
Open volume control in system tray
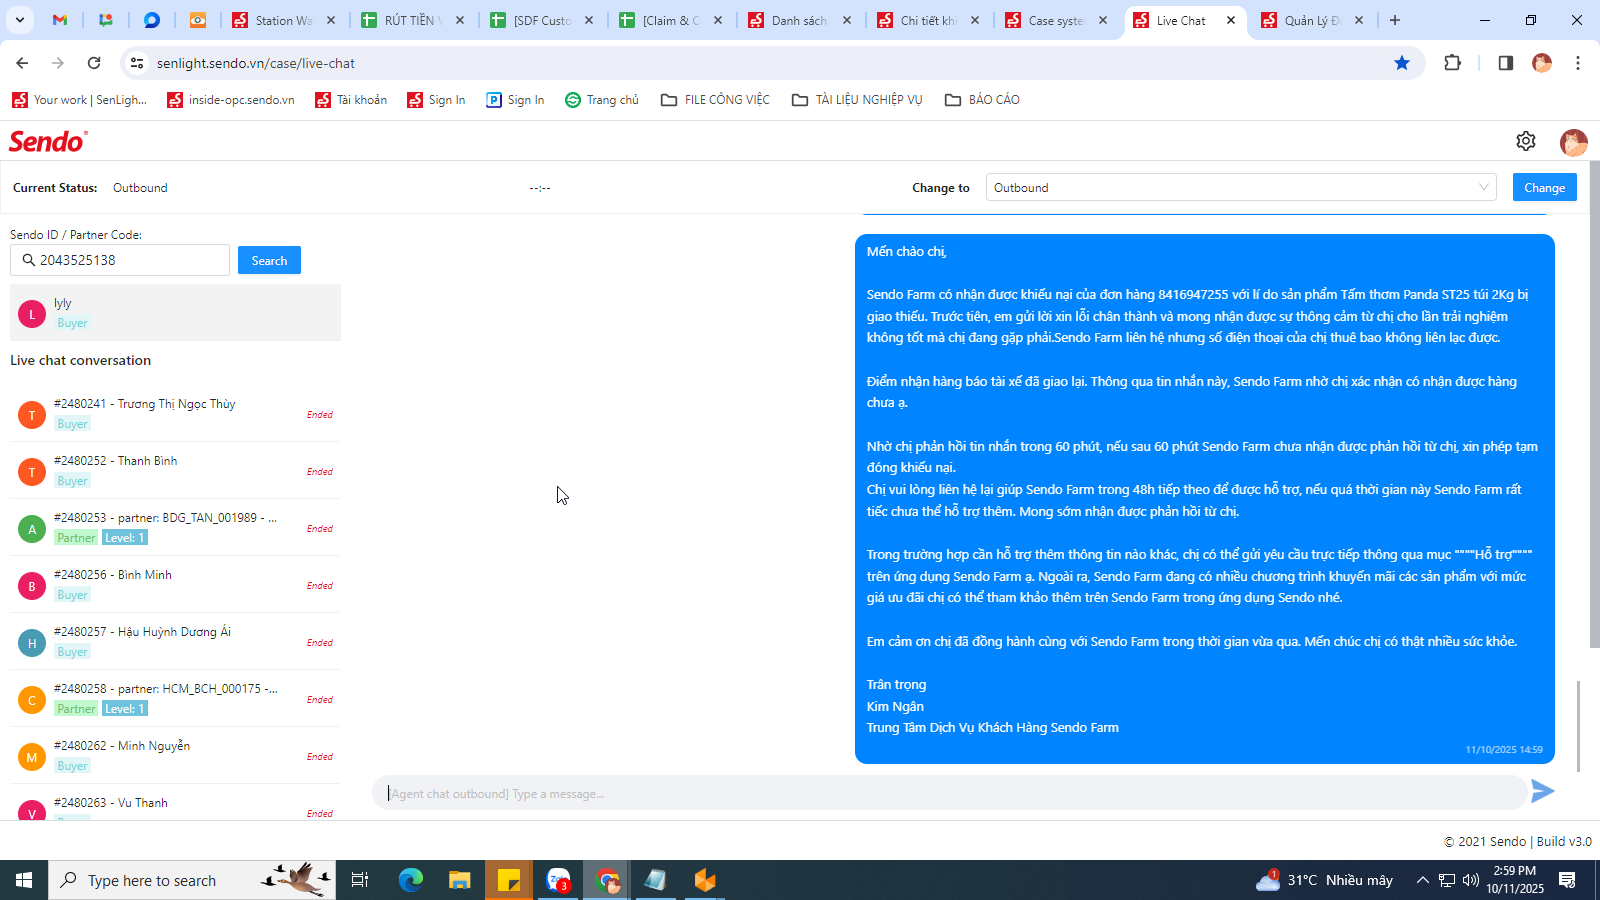[x=1471, y=880]
